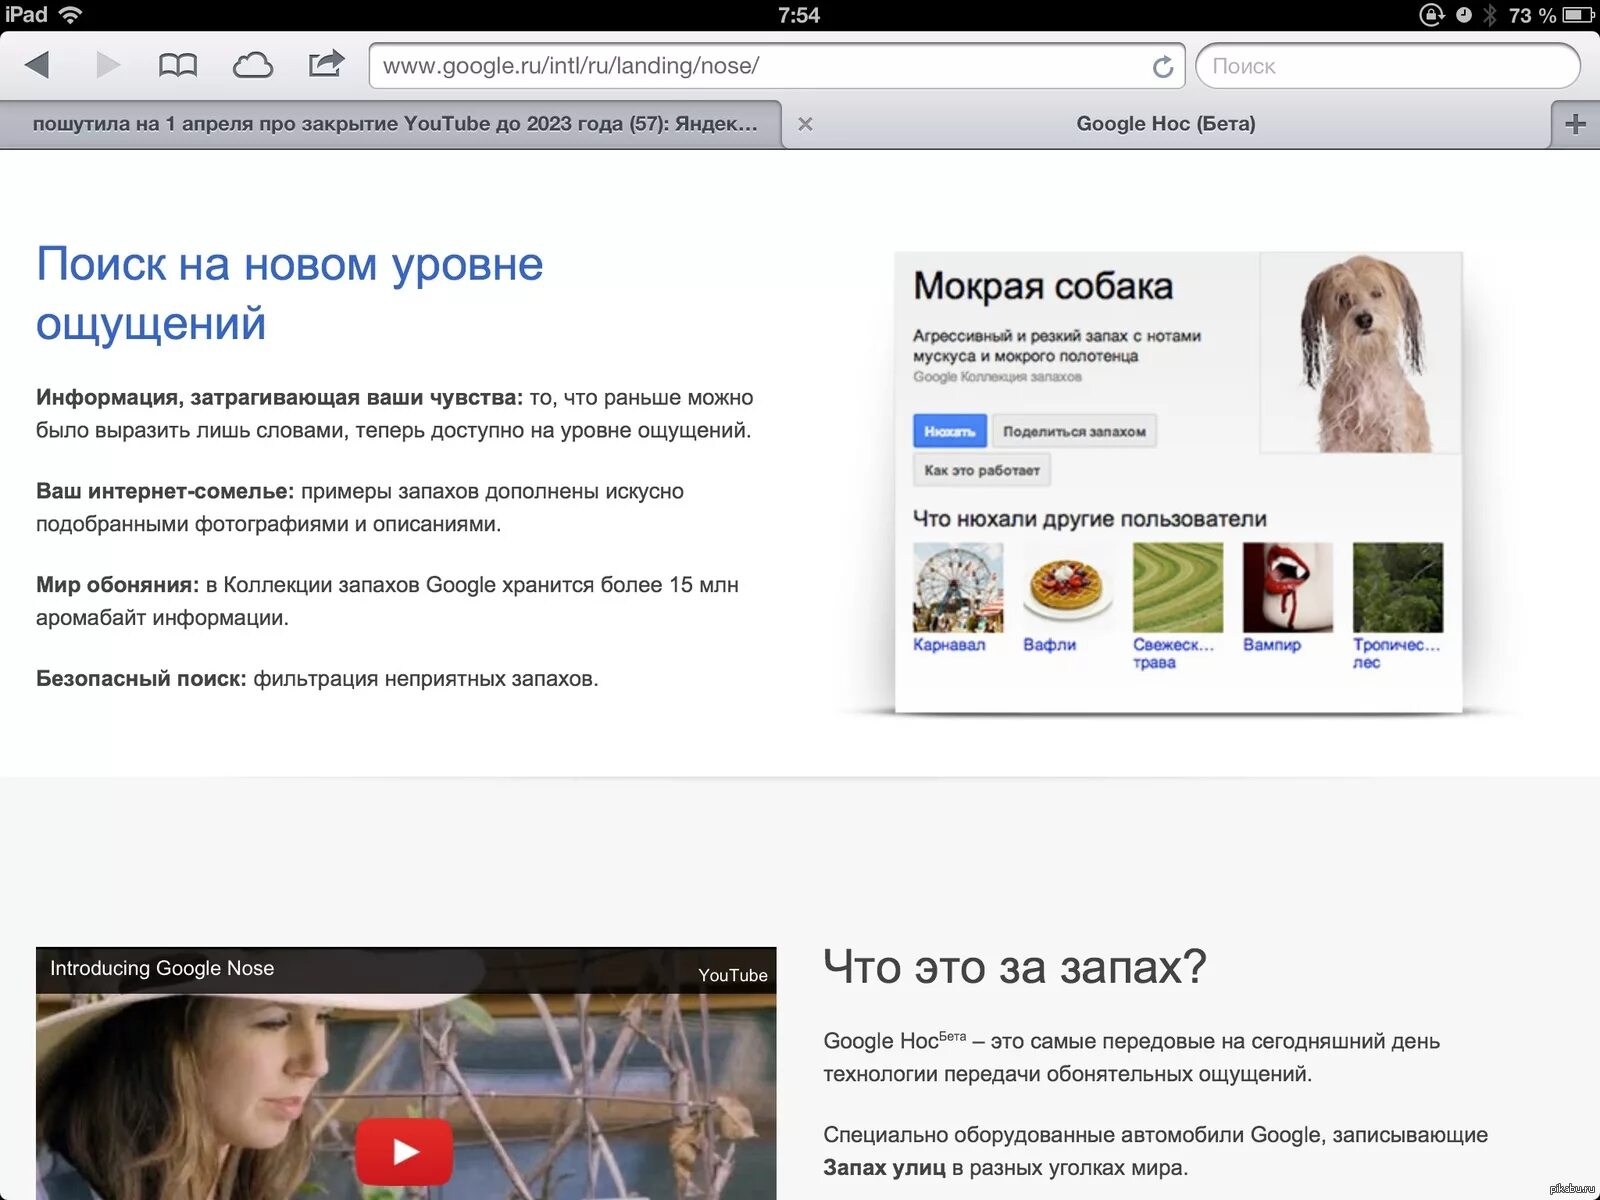Go back with the Safari back arrow
1600x1200 pixels.
click(37, 66)
